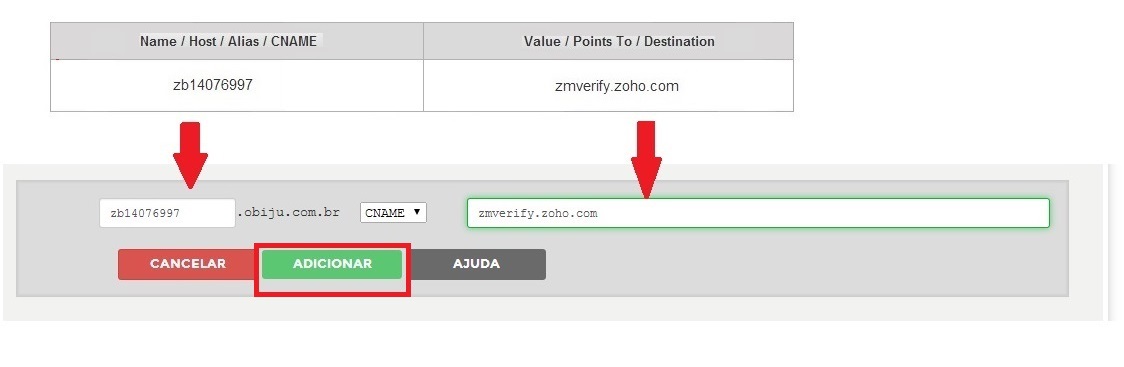Click the ADICIONAR button label text
Image resolution: width=1124 pixels, height=367 pixels.
pos(332,264)
